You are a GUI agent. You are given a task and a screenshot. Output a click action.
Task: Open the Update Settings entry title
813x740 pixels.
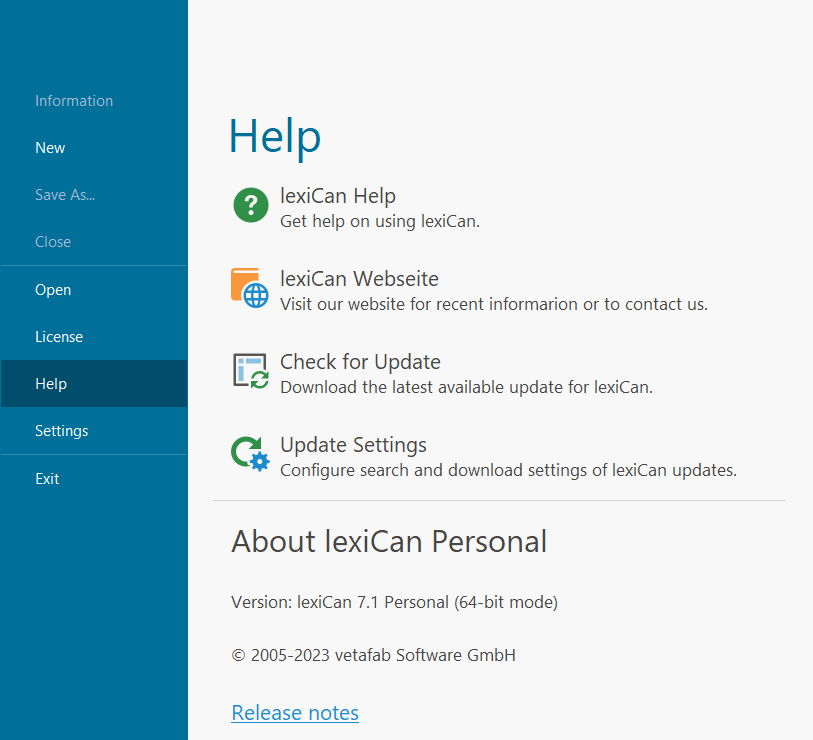pyautogui.click(x=353, y=445)
